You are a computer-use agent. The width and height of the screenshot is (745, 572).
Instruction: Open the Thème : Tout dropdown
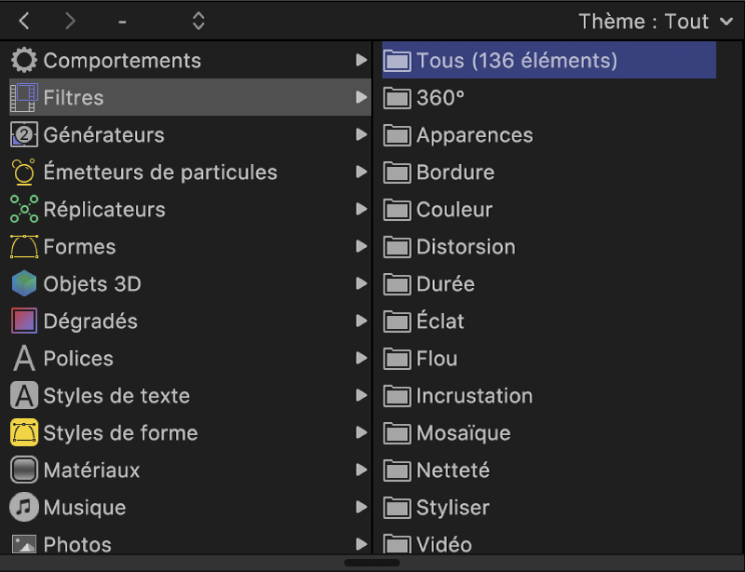coord(656,21)
